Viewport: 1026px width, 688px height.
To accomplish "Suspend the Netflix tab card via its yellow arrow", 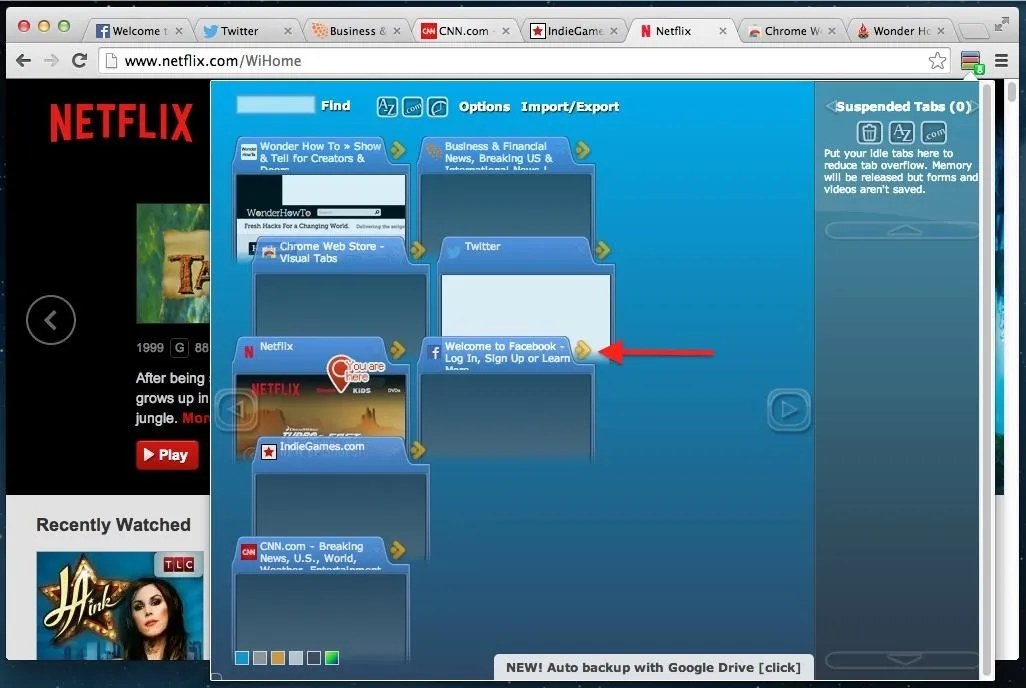I will click(397, 350).
